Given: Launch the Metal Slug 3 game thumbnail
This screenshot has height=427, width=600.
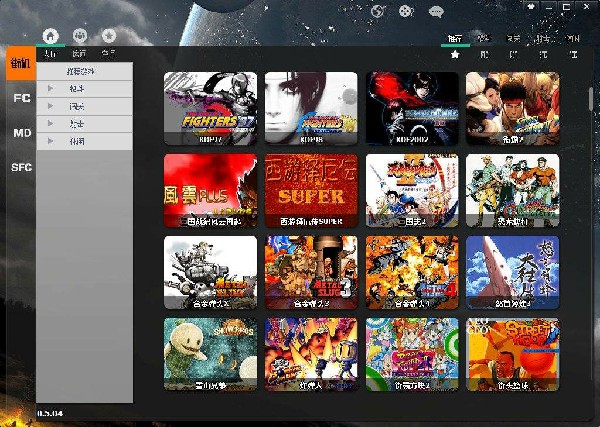Looking at the screenshot, I should coord(311,272).
